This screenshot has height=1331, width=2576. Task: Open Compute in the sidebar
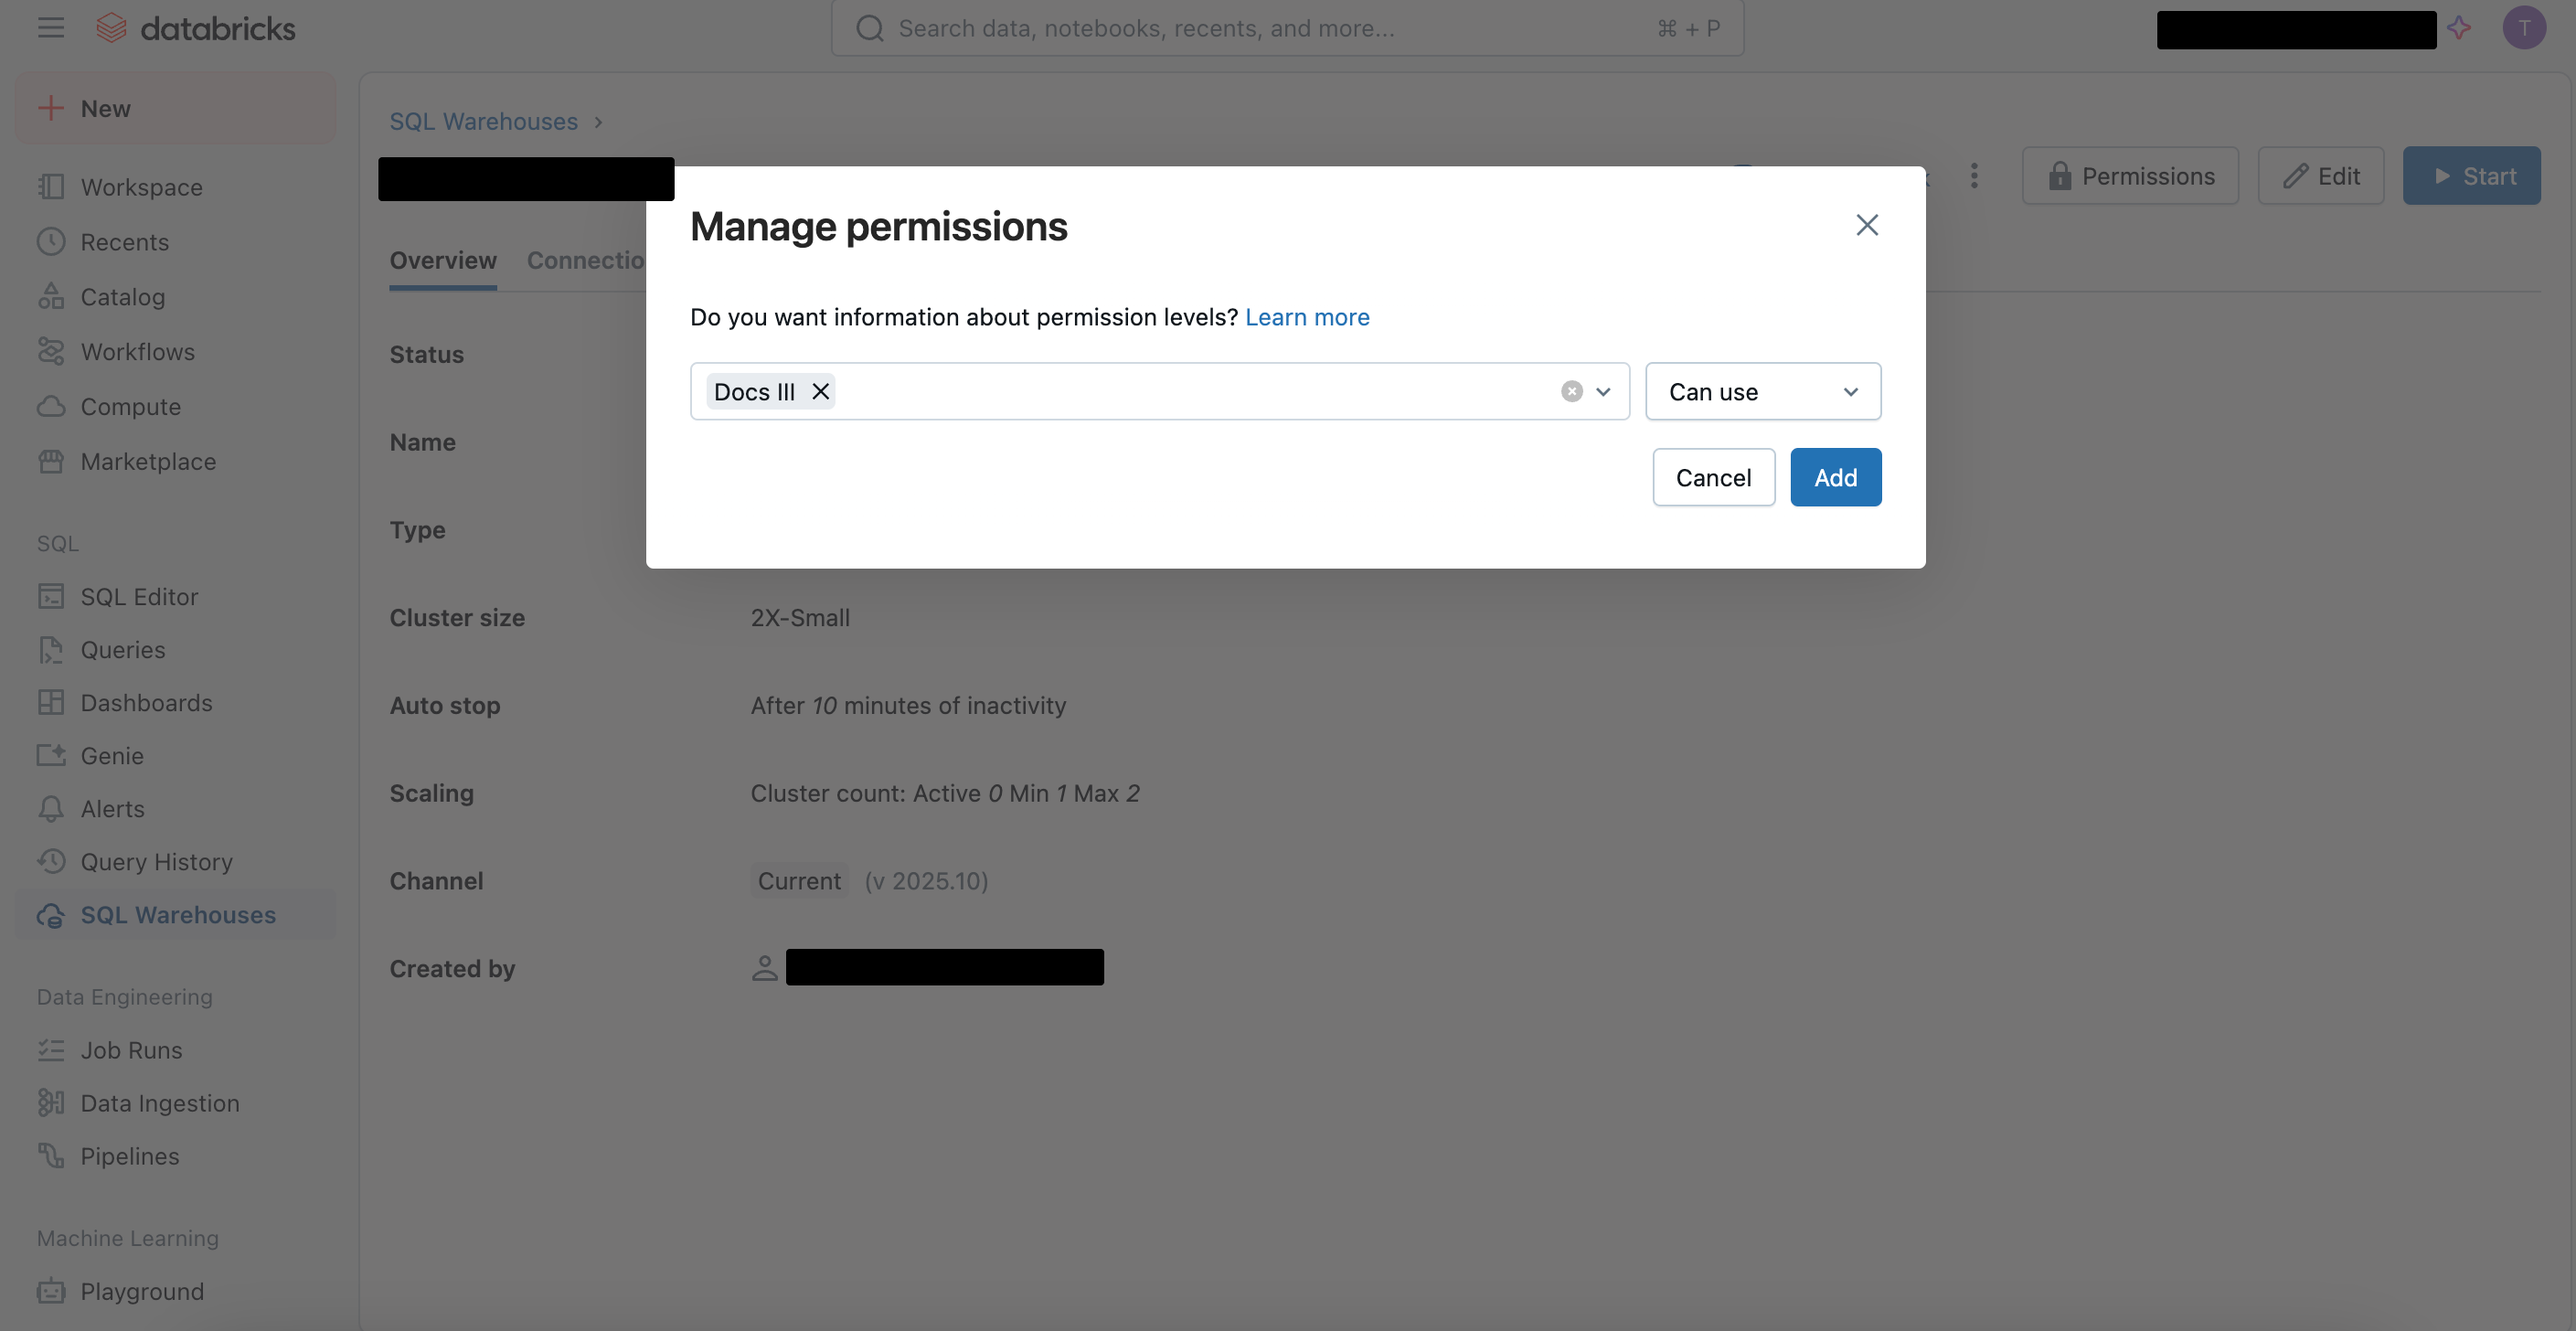[175, 407]
